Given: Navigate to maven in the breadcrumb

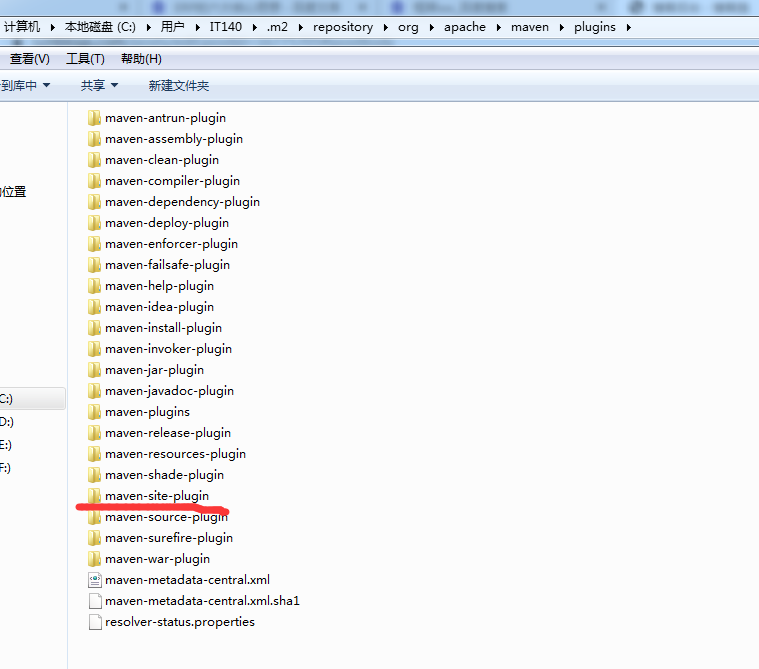Looking at the screenshot, I should coord(530,27).
